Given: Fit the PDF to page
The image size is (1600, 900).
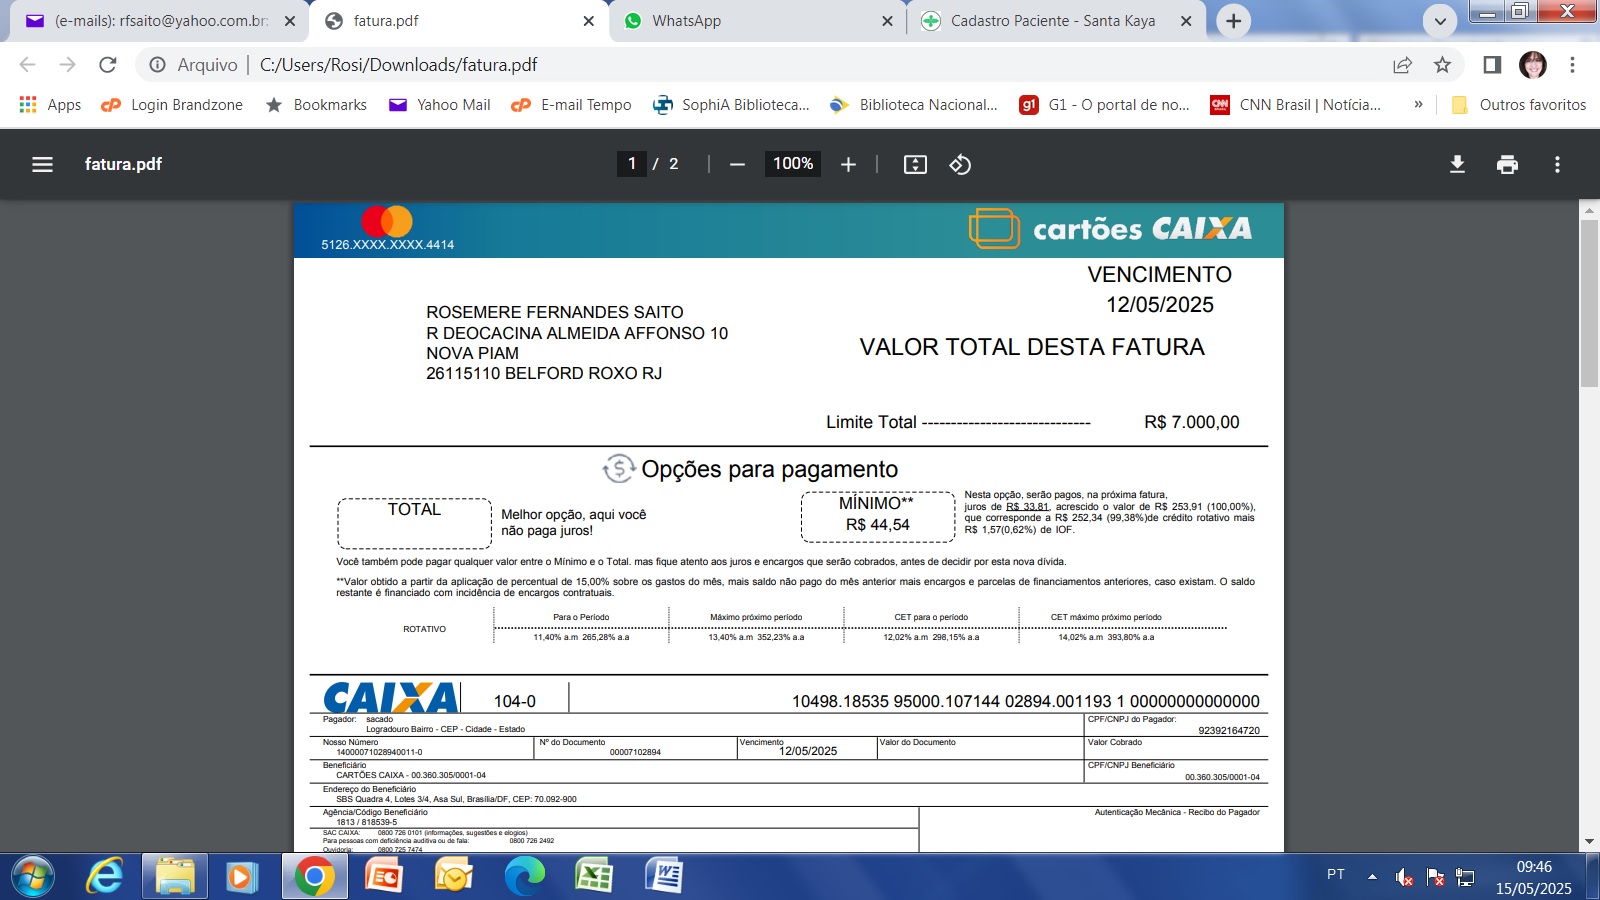Looking at the screenshot, I should tap(915, 164).
